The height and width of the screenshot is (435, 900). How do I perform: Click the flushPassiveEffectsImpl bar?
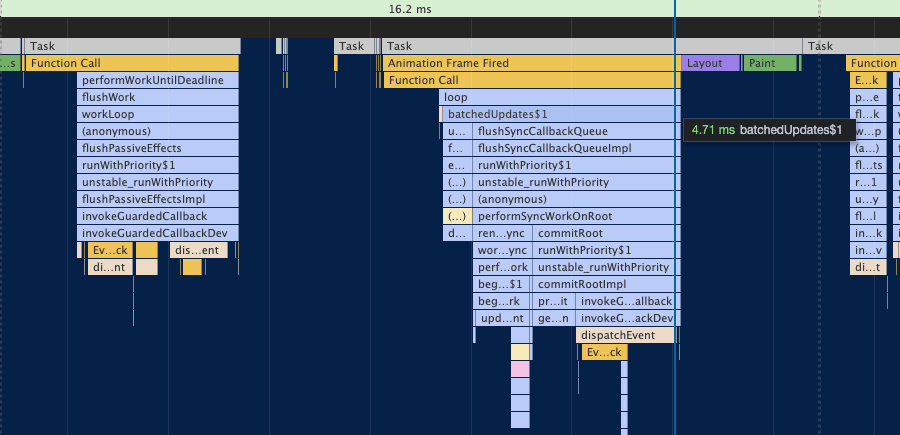pyautogui.click(x=158, y=199)
